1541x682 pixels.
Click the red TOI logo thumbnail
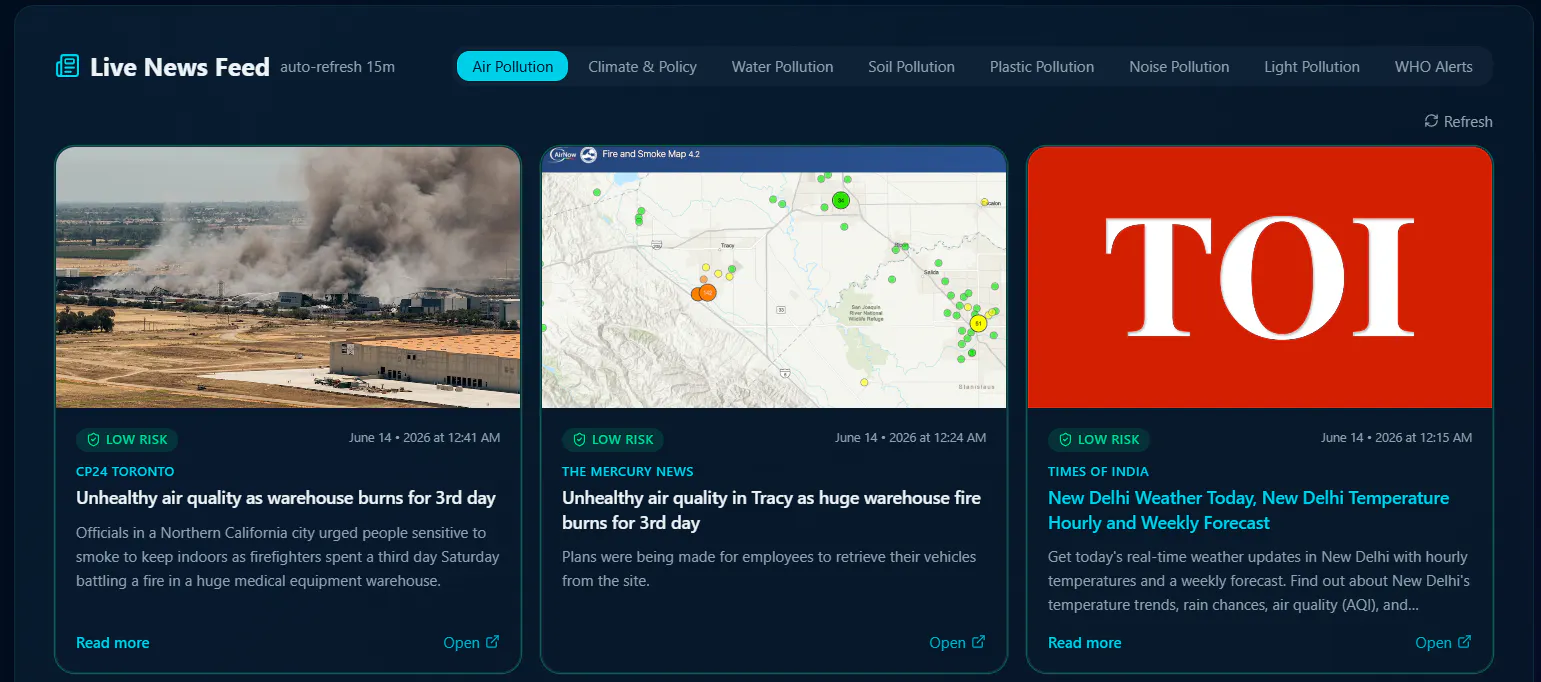pos(1260,277)
